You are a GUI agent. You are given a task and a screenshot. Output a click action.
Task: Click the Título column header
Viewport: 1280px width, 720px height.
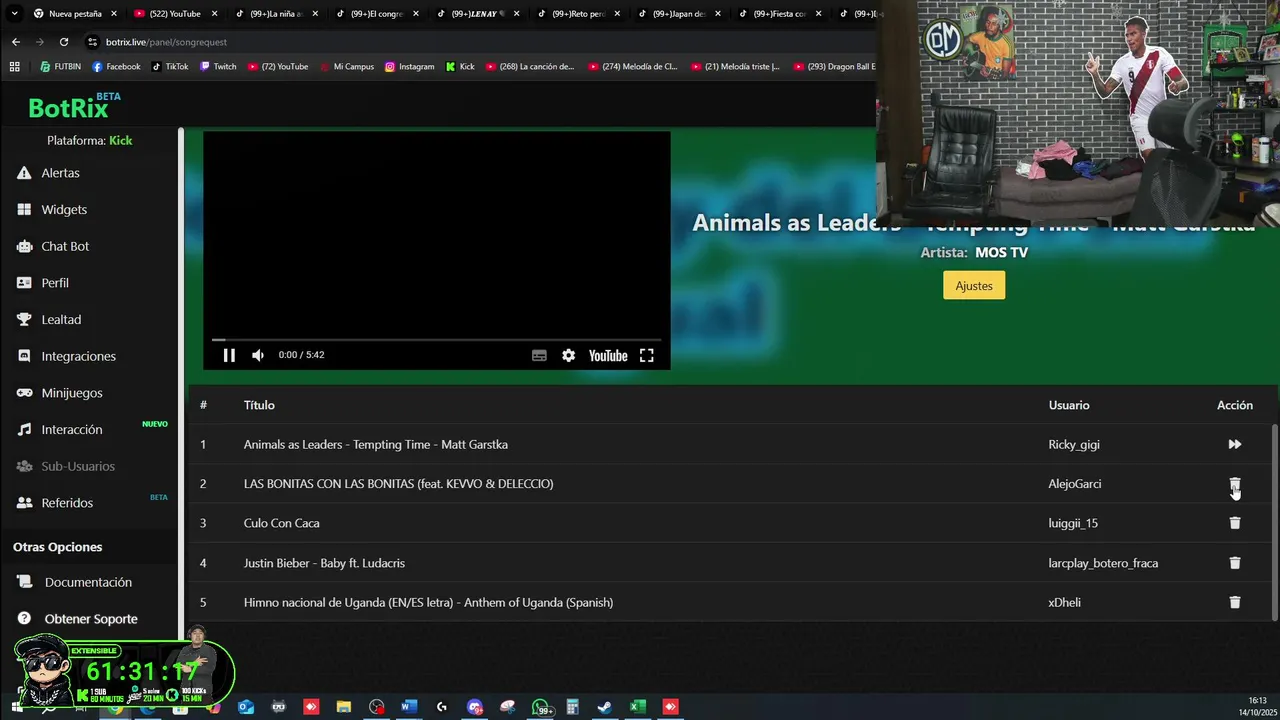pyautogui.click(x=259, y=405)
